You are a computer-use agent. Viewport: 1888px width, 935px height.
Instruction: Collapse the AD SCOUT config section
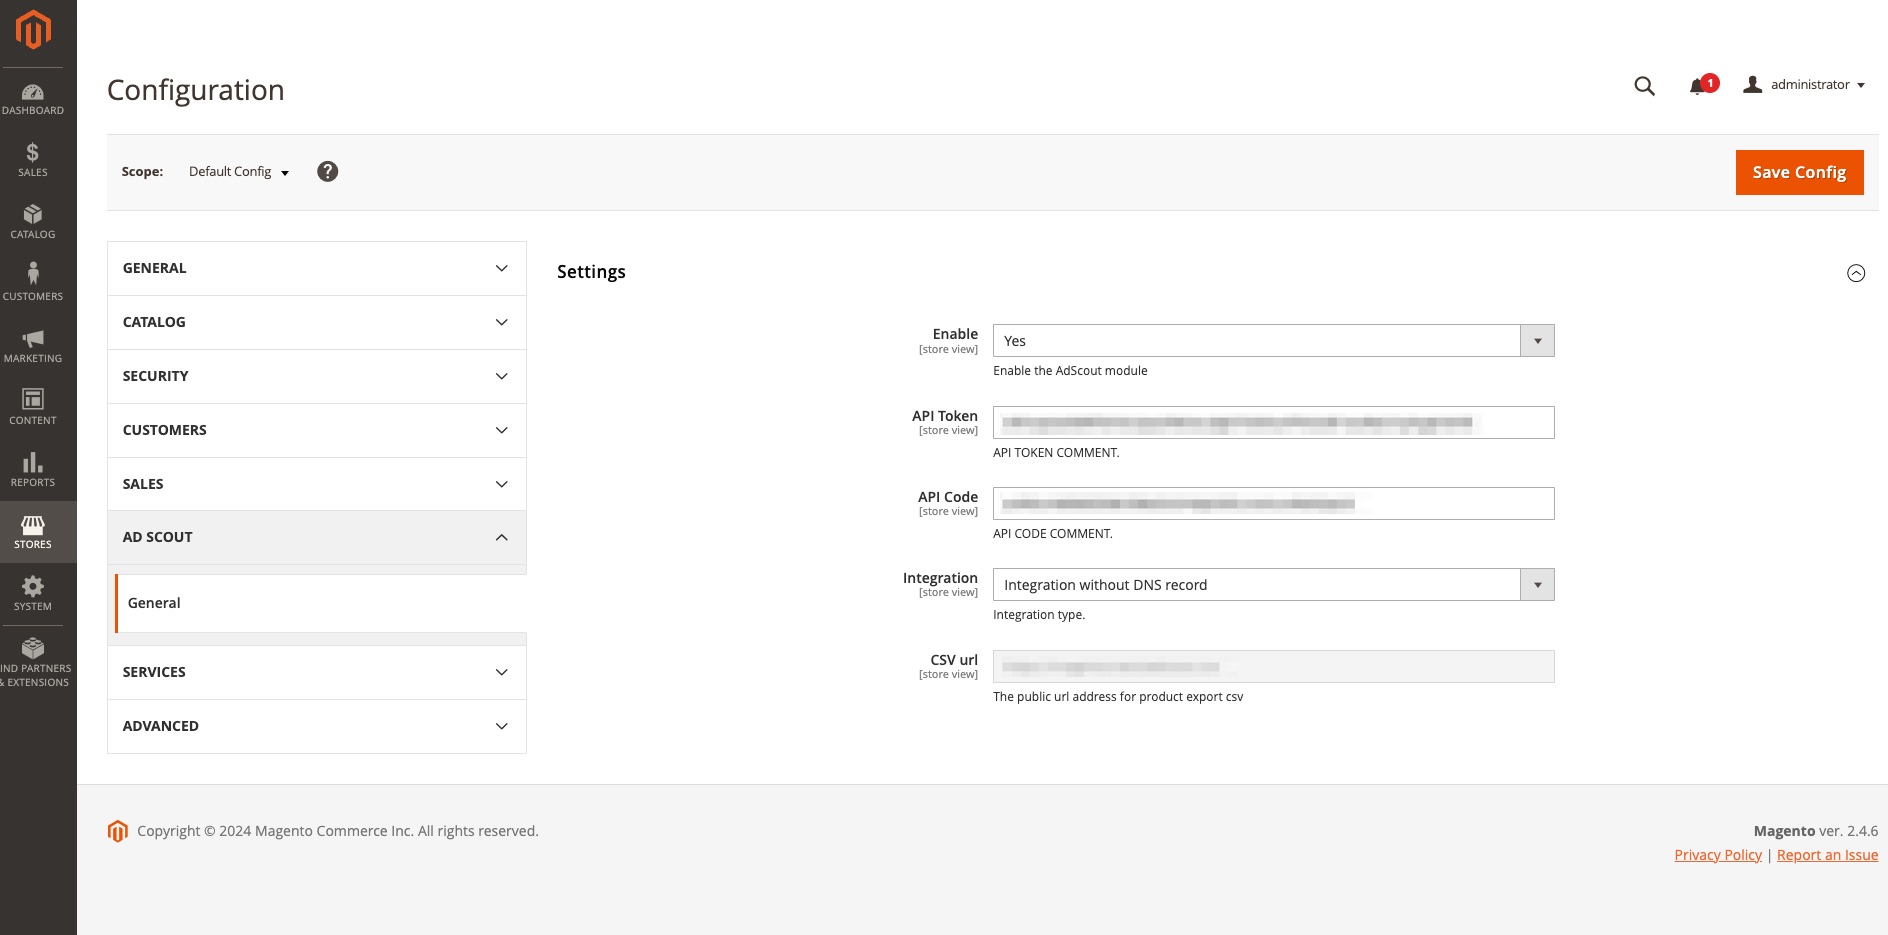[x=317, y=537]
